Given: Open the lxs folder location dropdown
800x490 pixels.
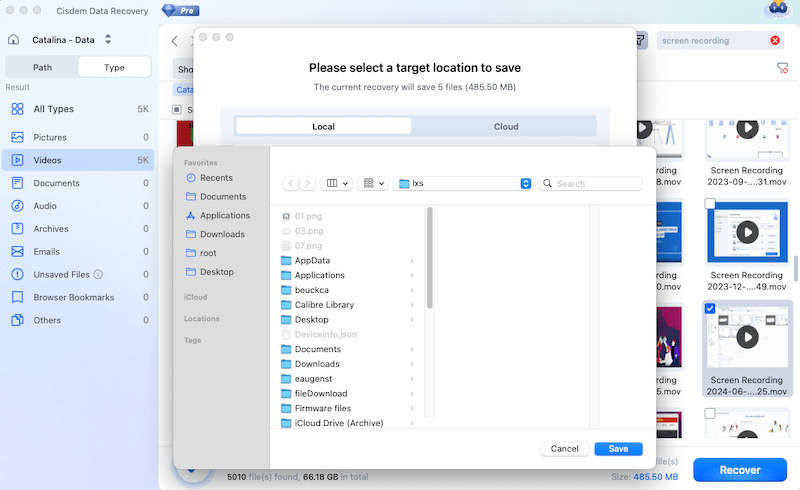Looking at the screenshot, I should (x=525, y=184).
